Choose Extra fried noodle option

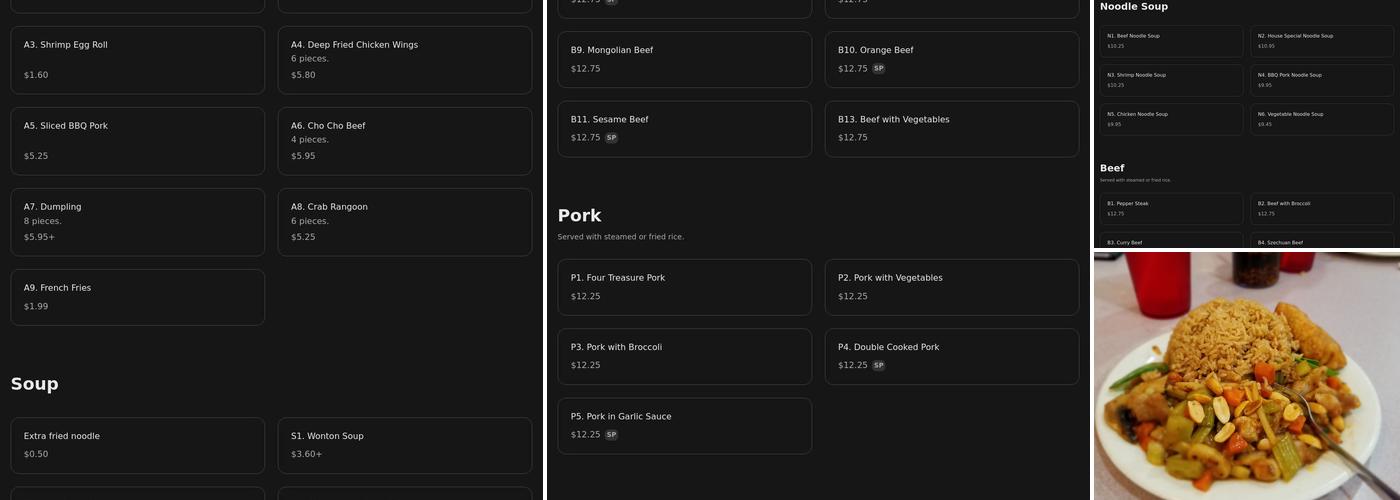click(x=137, y=445)
